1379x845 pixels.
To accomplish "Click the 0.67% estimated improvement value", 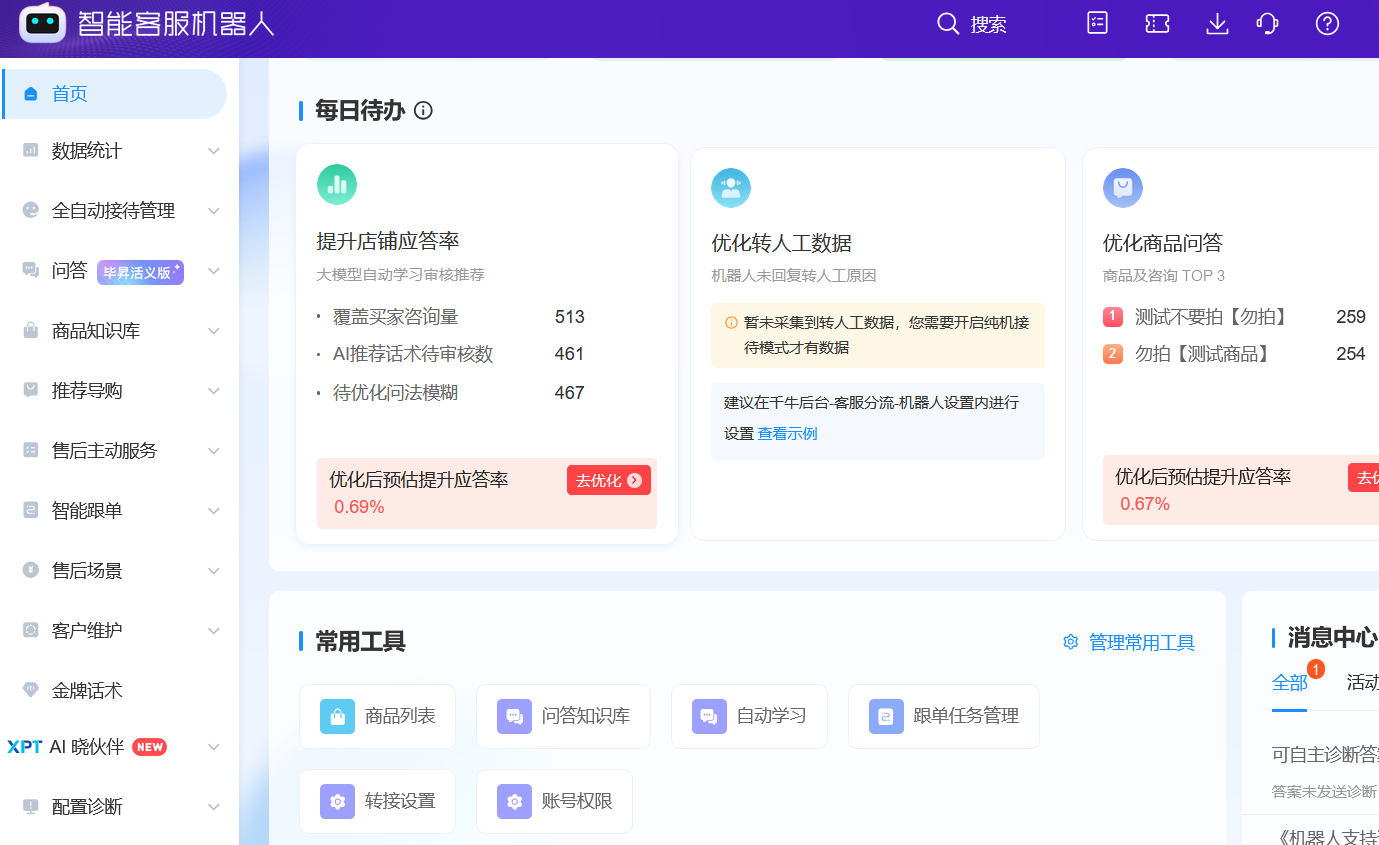I will pyautogui.click(x=1145, y=504).
